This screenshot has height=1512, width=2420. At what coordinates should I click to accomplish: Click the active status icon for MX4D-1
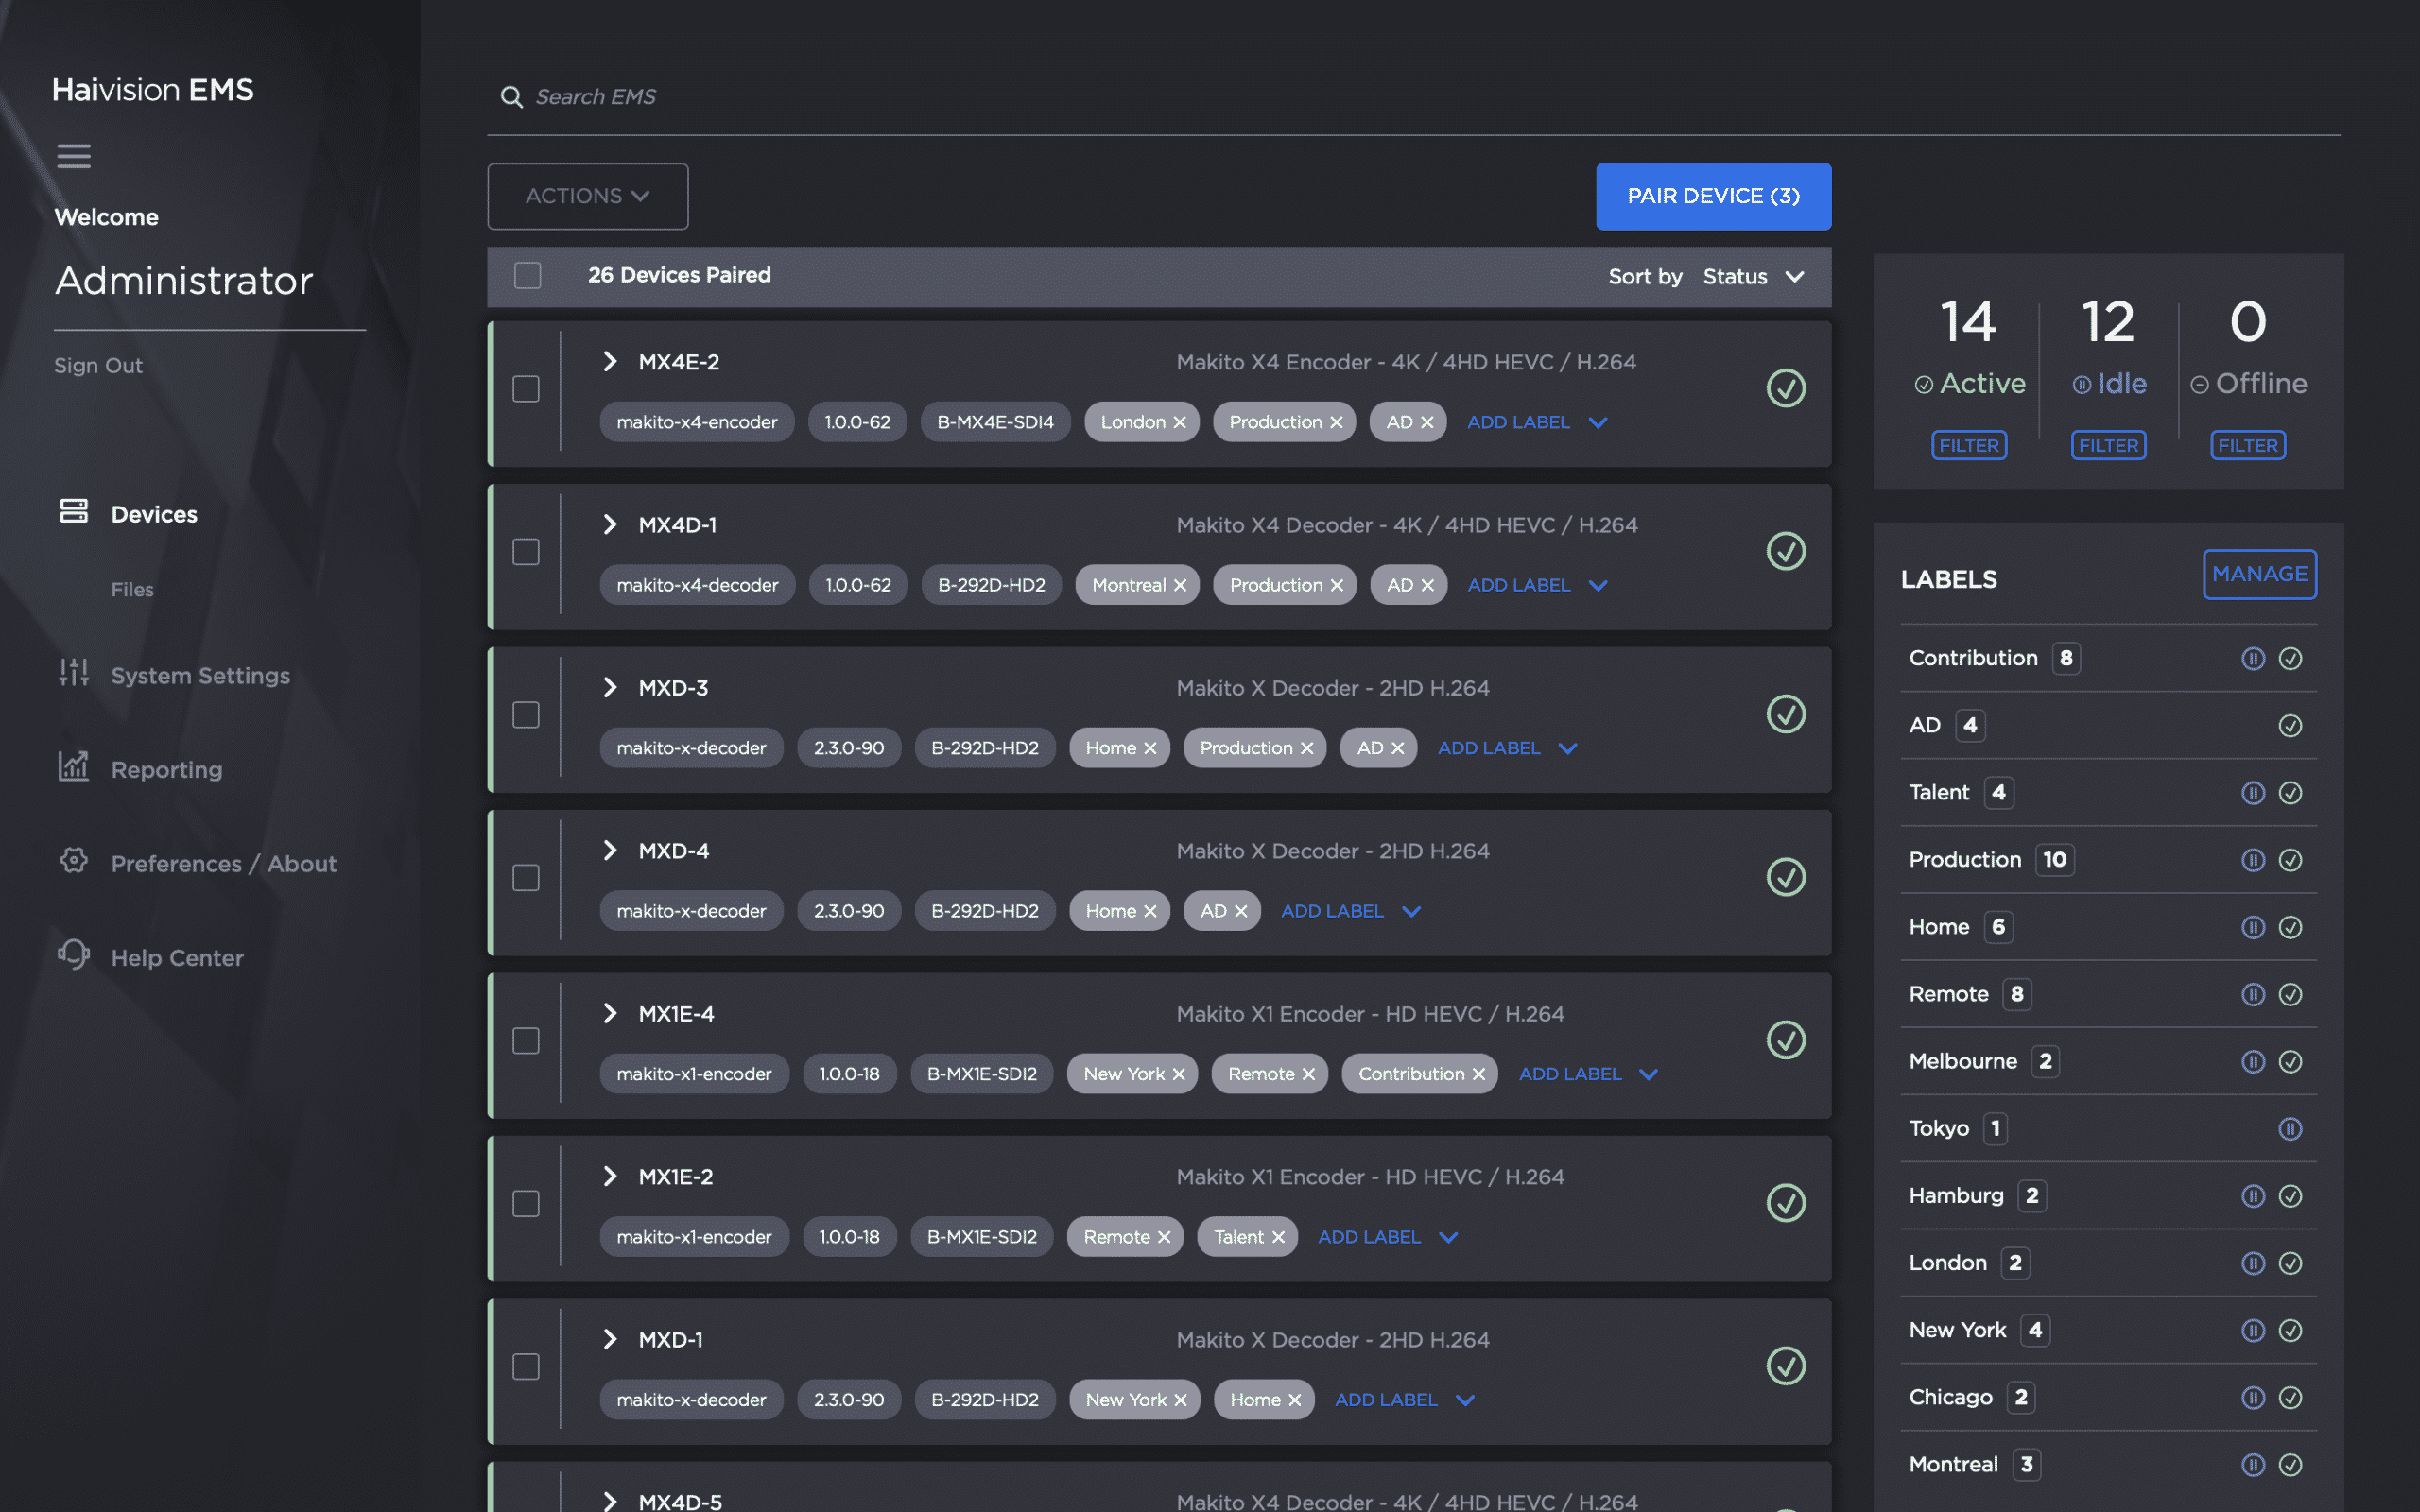pyautogui.click(x=1785, y=551)
